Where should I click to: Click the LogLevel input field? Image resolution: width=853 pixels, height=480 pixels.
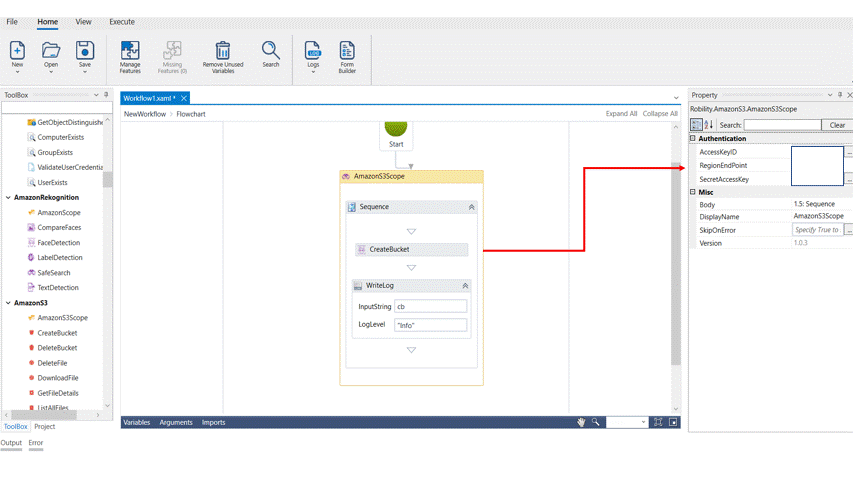(430, 325)
